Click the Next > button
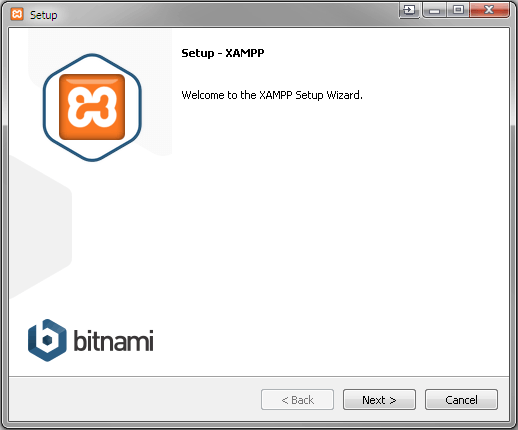 coord(379,399)
